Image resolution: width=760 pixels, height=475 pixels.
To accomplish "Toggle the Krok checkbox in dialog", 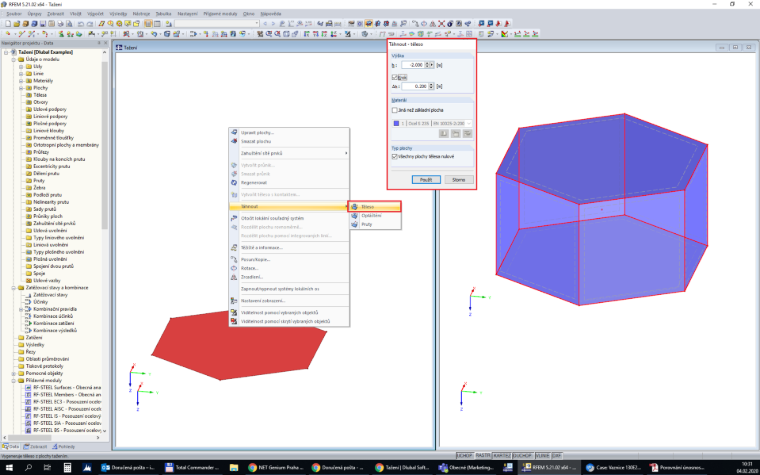I will click(395, 78).
